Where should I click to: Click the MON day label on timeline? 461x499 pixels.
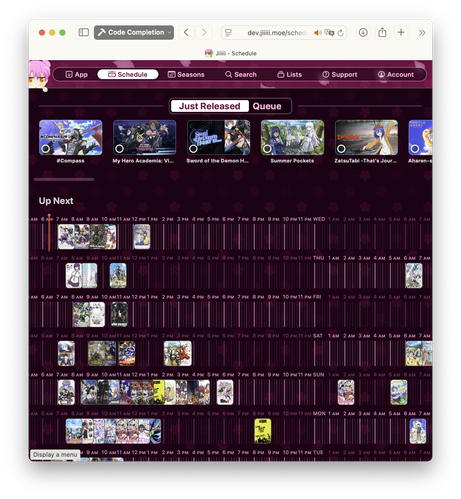pos(319,413)
